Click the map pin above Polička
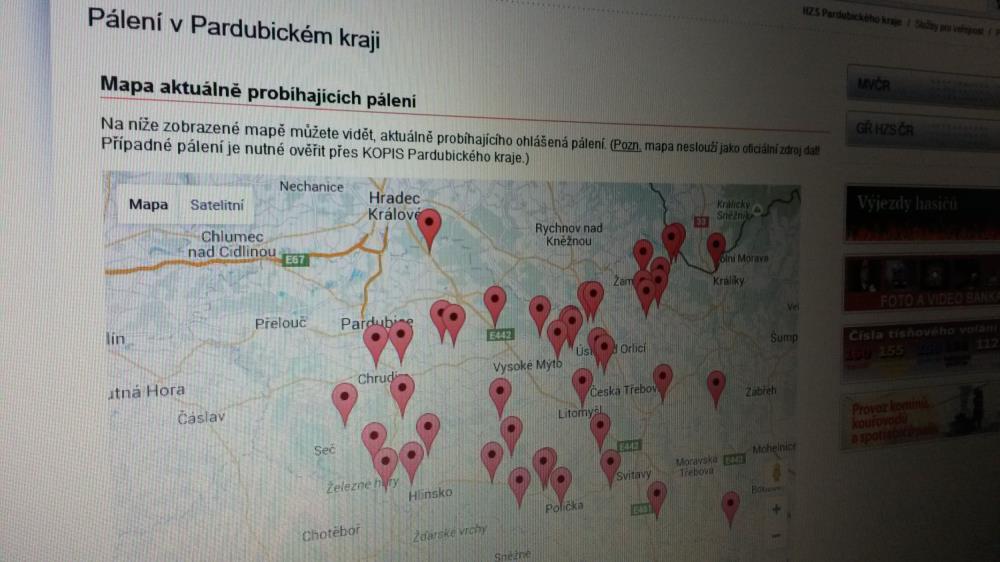The width and height of the screenshot is (1000, 562). (x=561, y=485)
